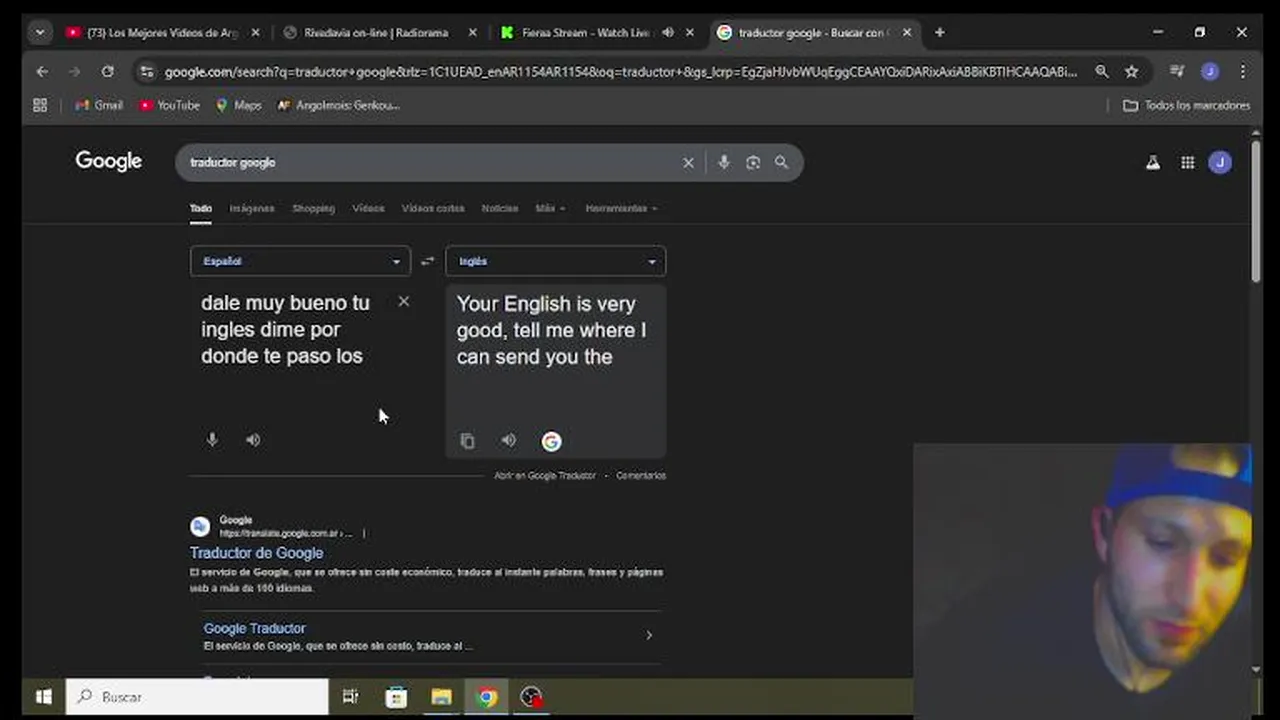The image size is (1280, 720).
Task: Listen to the English translation
Action: [509, 441]
